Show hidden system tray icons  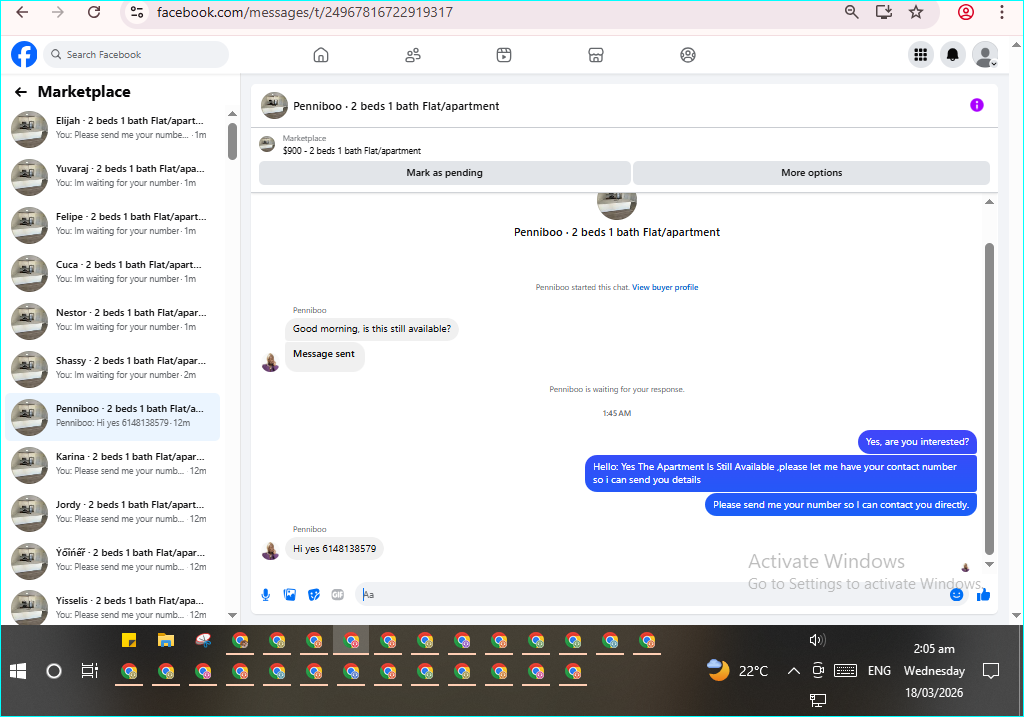793,671
